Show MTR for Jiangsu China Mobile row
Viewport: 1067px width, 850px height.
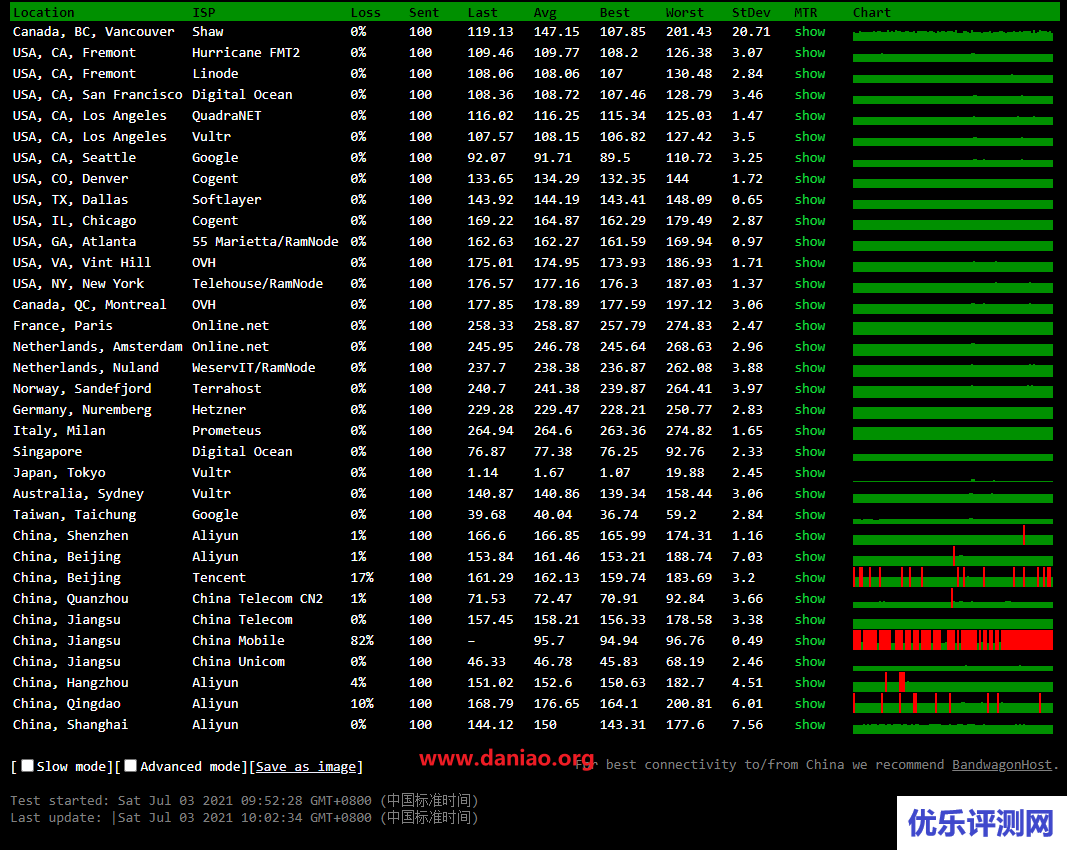[x=810, y=640]
